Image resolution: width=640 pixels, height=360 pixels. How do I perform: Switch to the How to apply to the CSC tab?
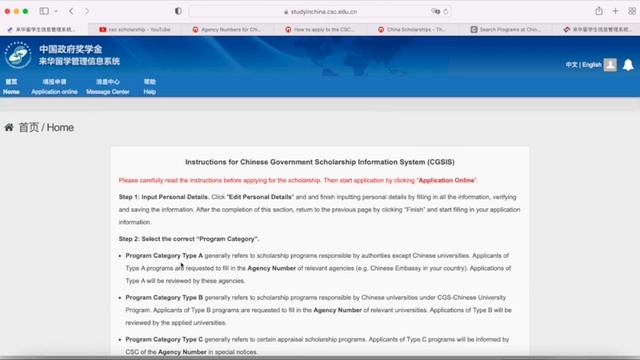click(x=320, y=29)
